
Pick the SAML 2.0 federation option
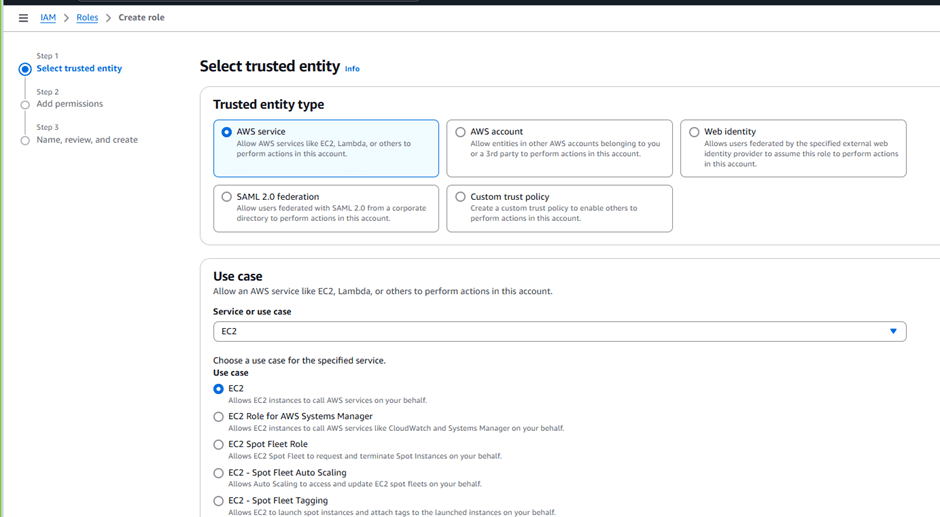tap(227, 197)
